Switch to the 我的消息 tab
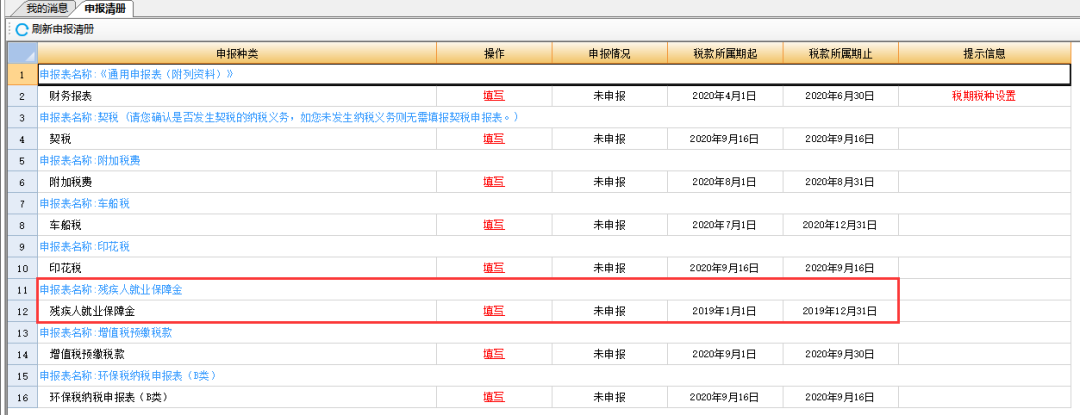The image size is (1080, 415). [48, 9]
